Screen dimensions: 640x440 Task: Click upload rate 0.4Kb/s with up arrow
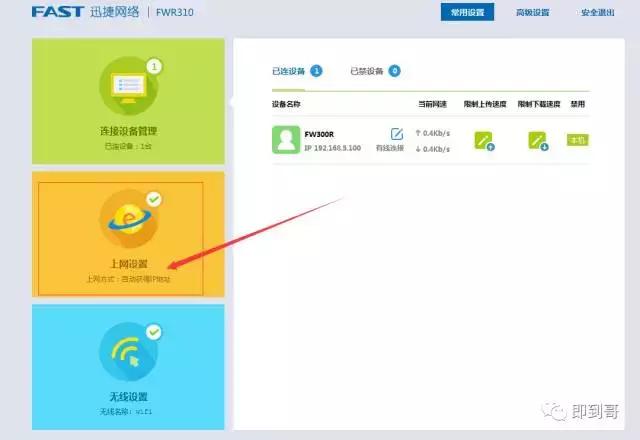point(433,133)
